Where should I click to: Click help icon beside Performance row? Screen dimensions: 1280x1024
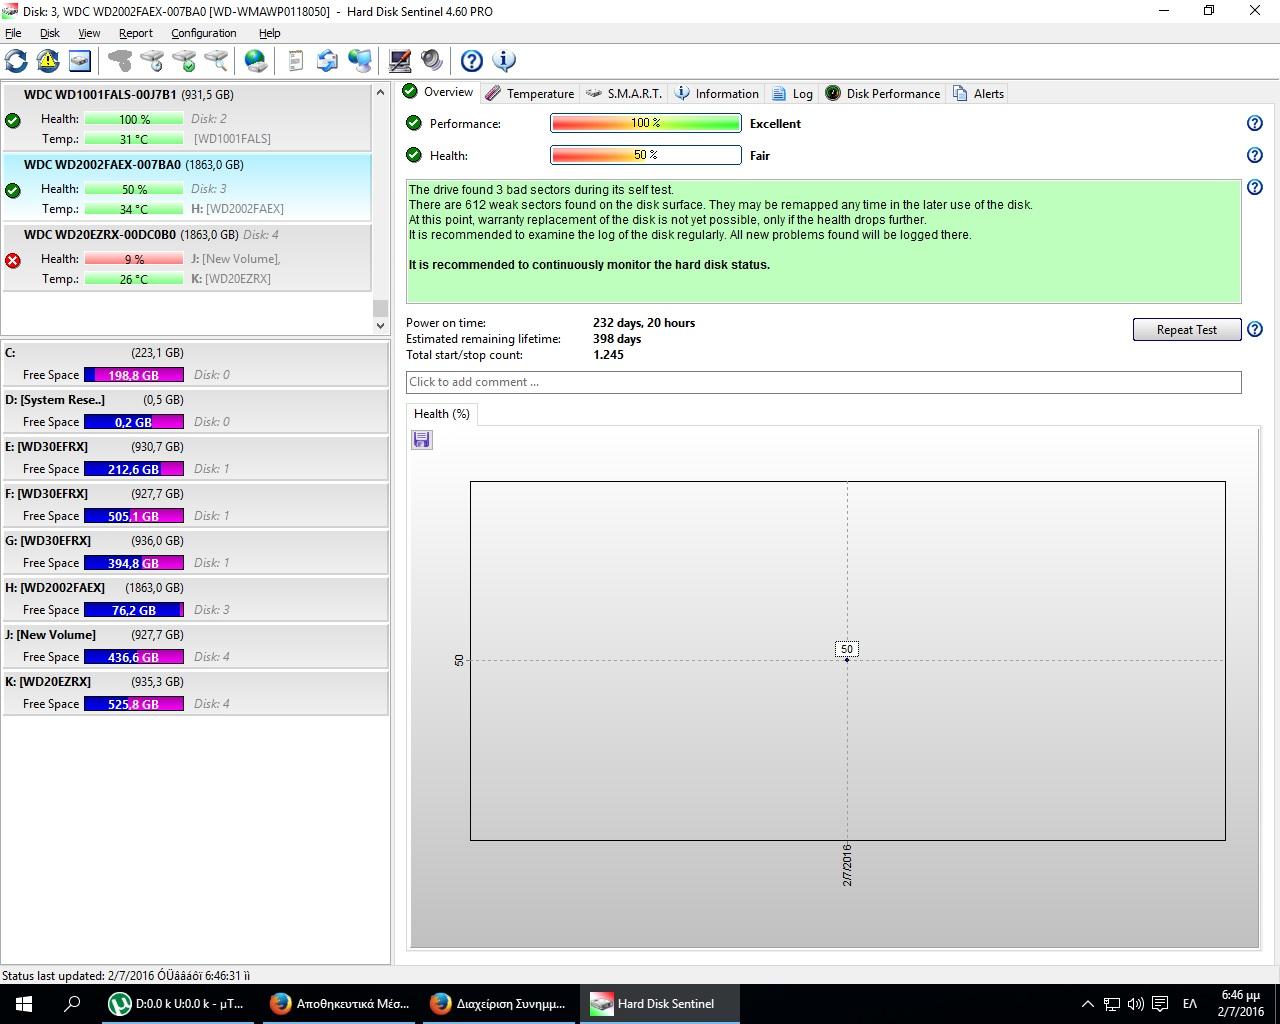coord(1255,123)
